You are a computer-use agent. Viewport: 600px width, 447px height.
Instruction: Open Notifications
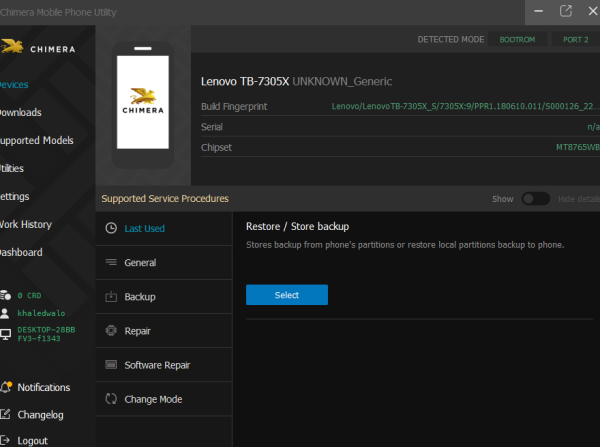(44, 387)
